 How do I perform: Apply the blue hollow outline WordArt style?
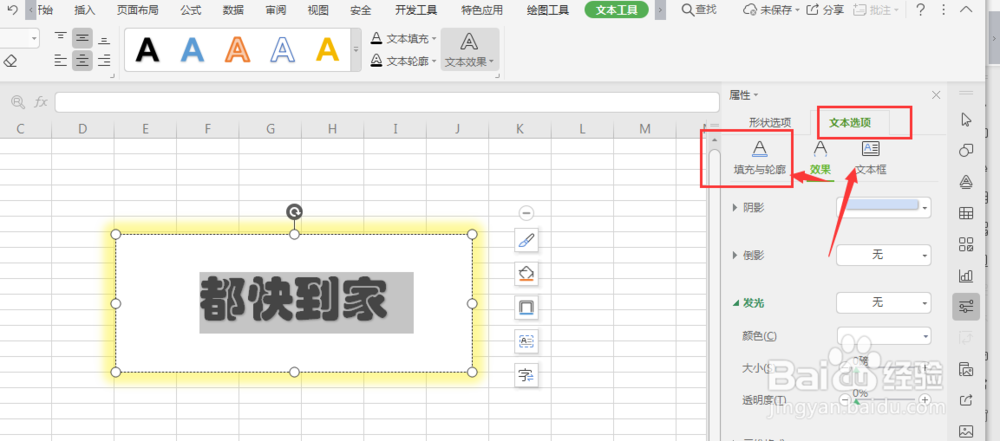pos(283,50)
